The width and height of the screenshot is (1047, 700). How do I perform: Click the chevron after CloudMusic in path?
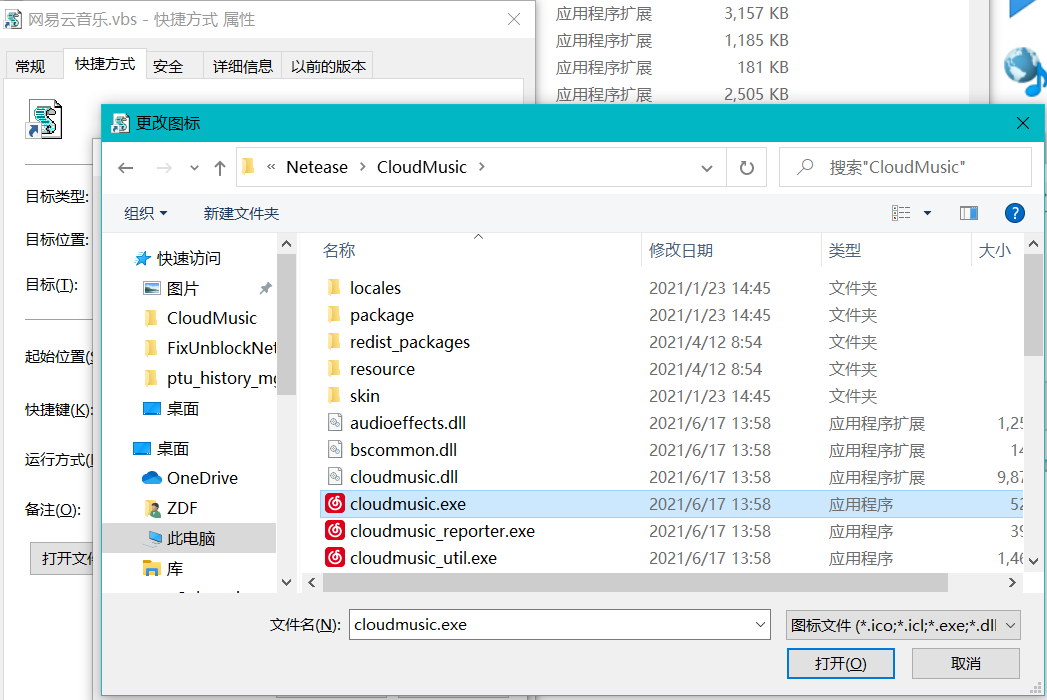coord(481,167)
